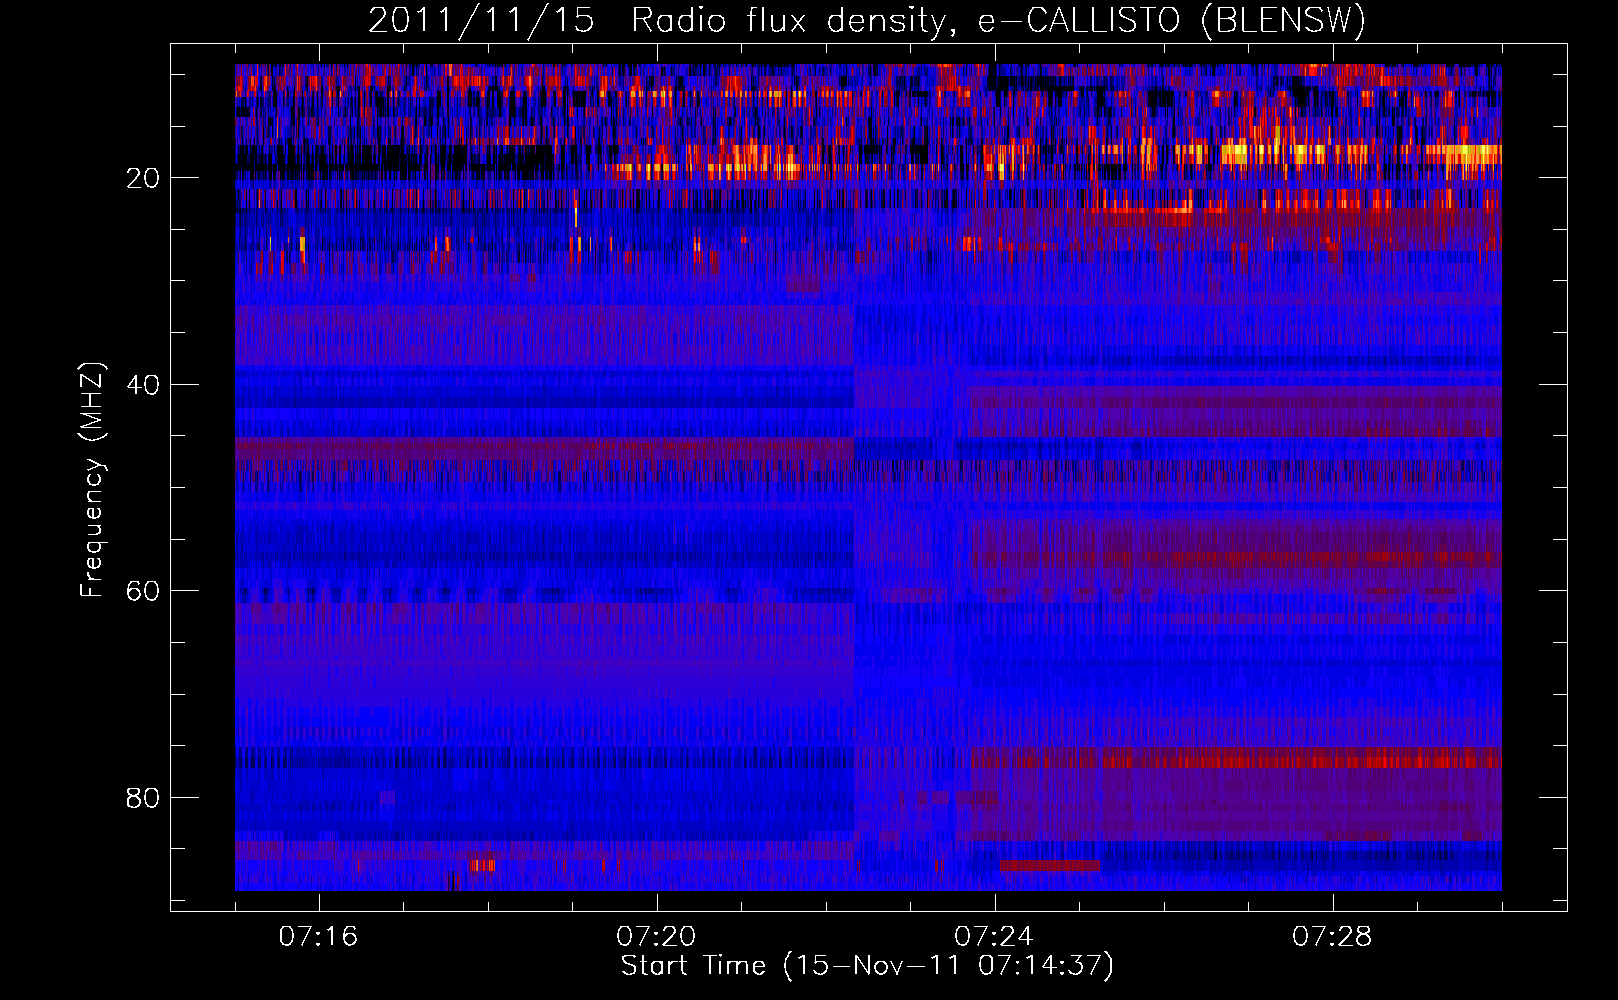Click the x-axis label "Start Time (15-Nov-11 07:14:37)"
This screenshot has height=1000, width=1618.
coord(867,966)
